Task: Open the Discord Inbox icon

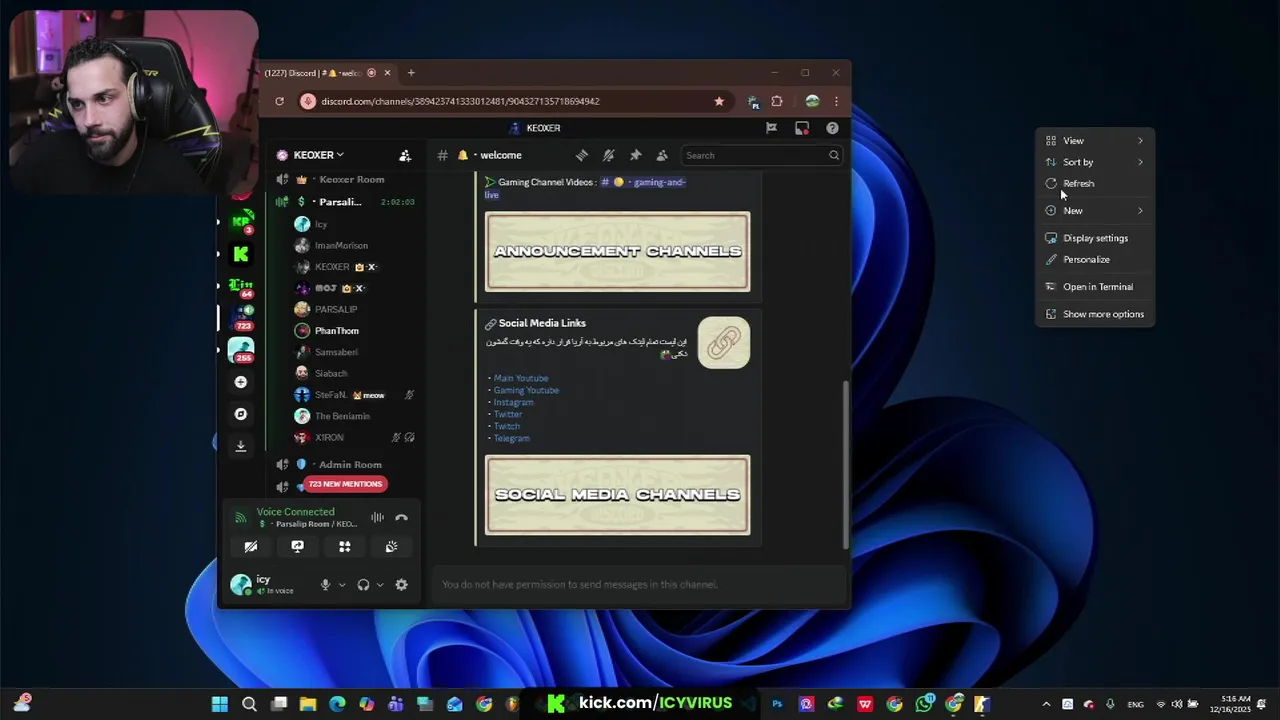Action: [x=801, y=128]
